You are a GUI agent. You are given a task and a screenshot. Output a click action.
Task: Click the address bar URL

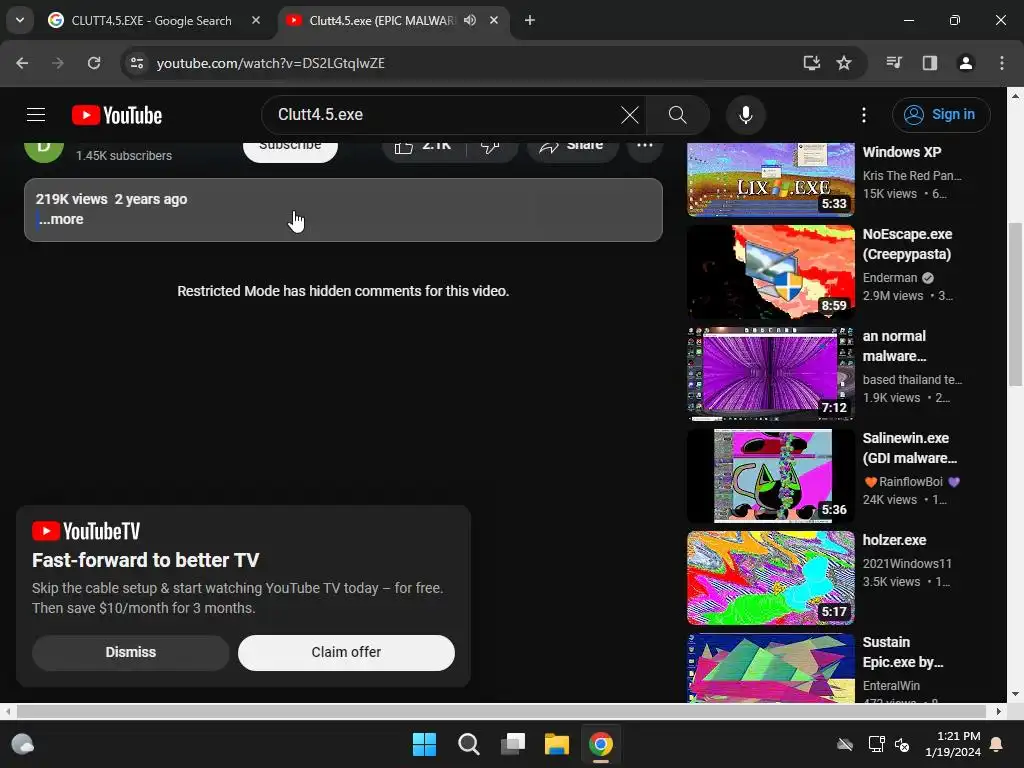point(270,63)
